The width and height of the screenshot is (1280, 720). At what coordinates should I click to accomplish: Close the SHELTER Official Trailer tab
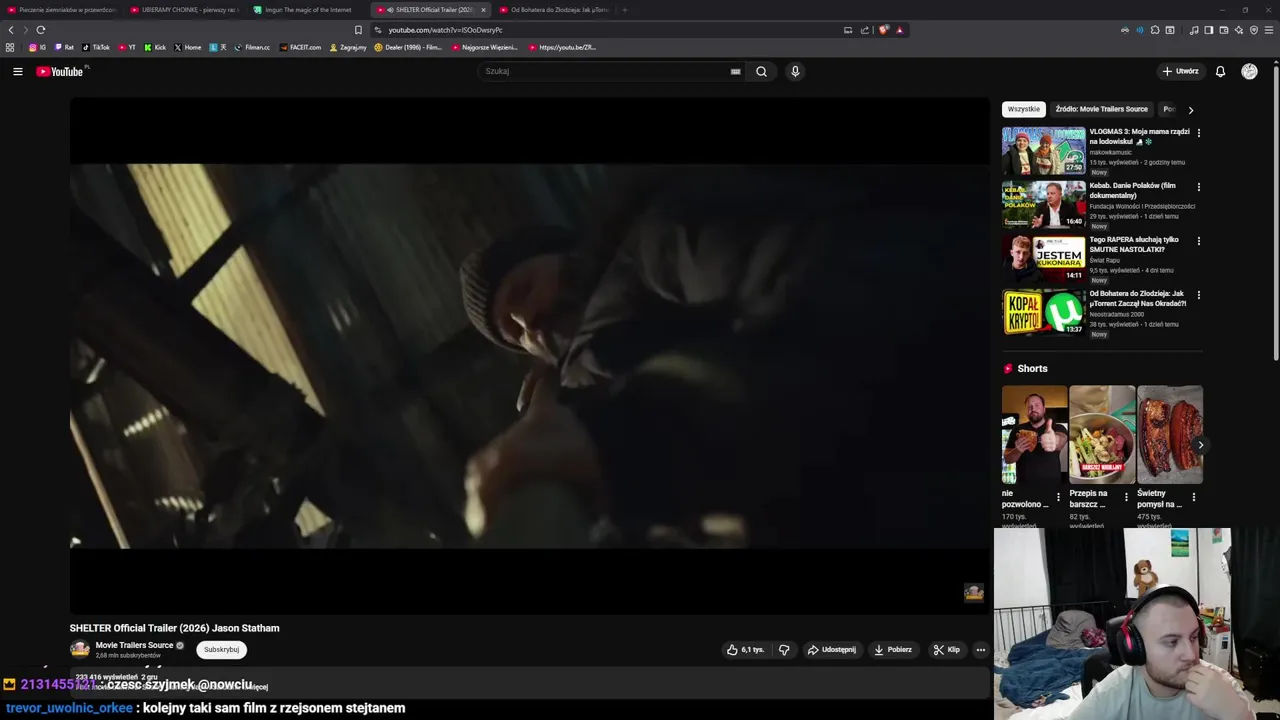[x=483, y=10]
